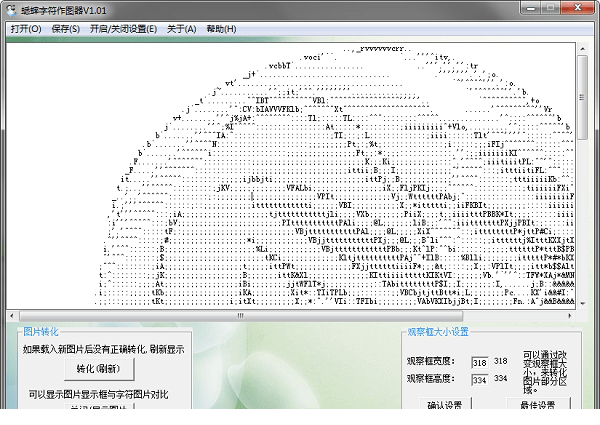Focus the 观察框宽度 input field

click(479, 362)
